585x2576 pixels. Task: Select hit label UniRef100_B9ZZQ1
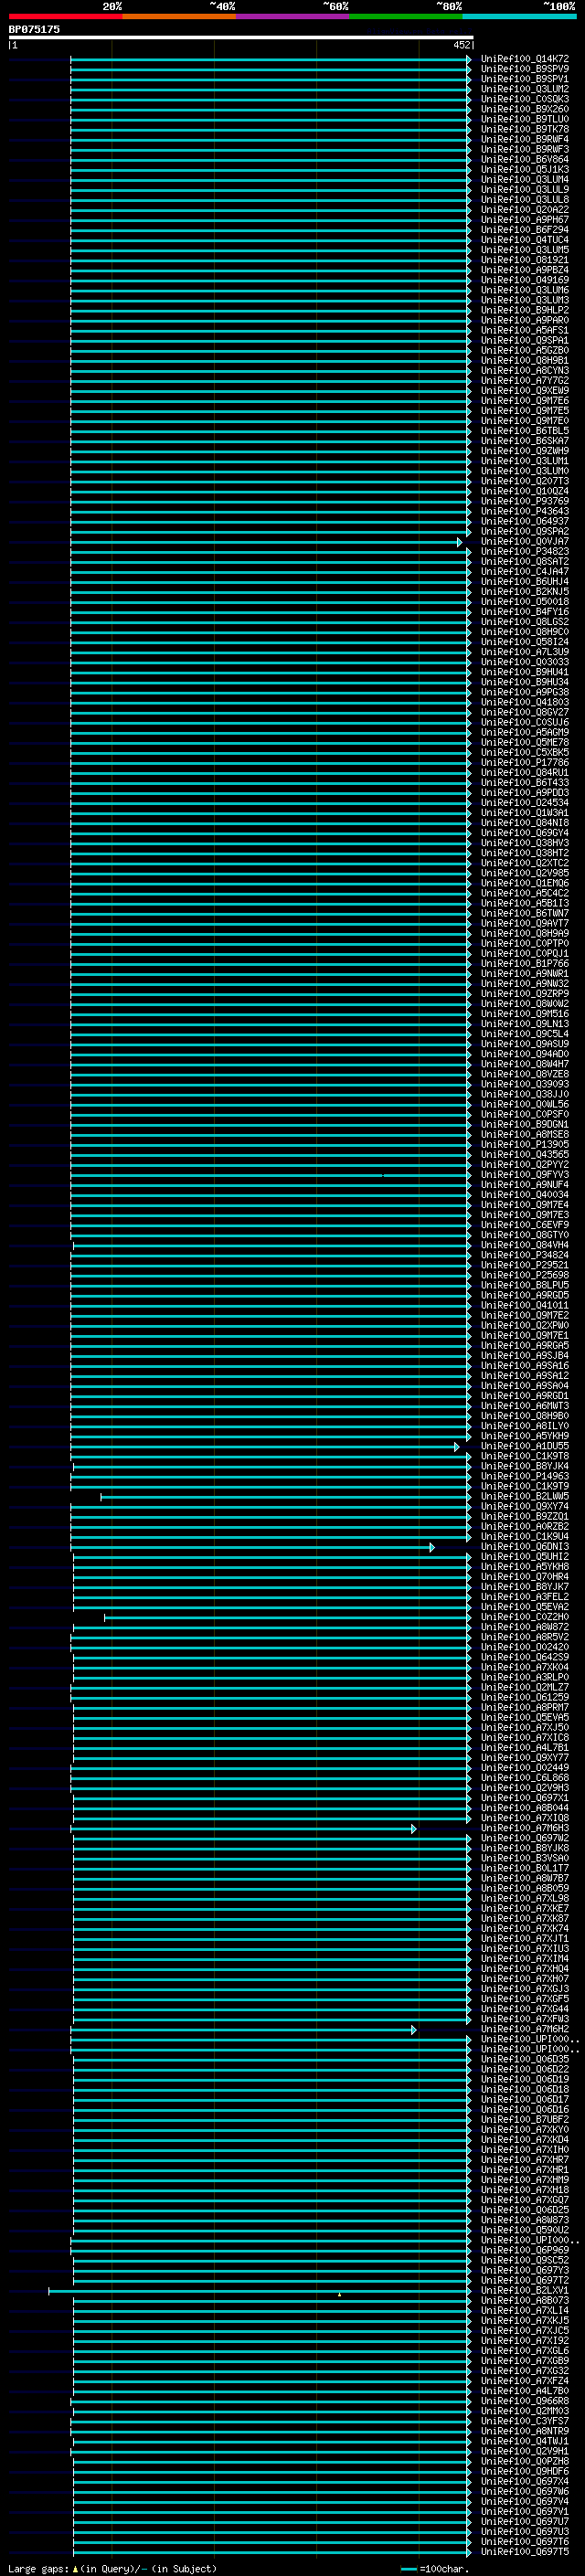524,1517
